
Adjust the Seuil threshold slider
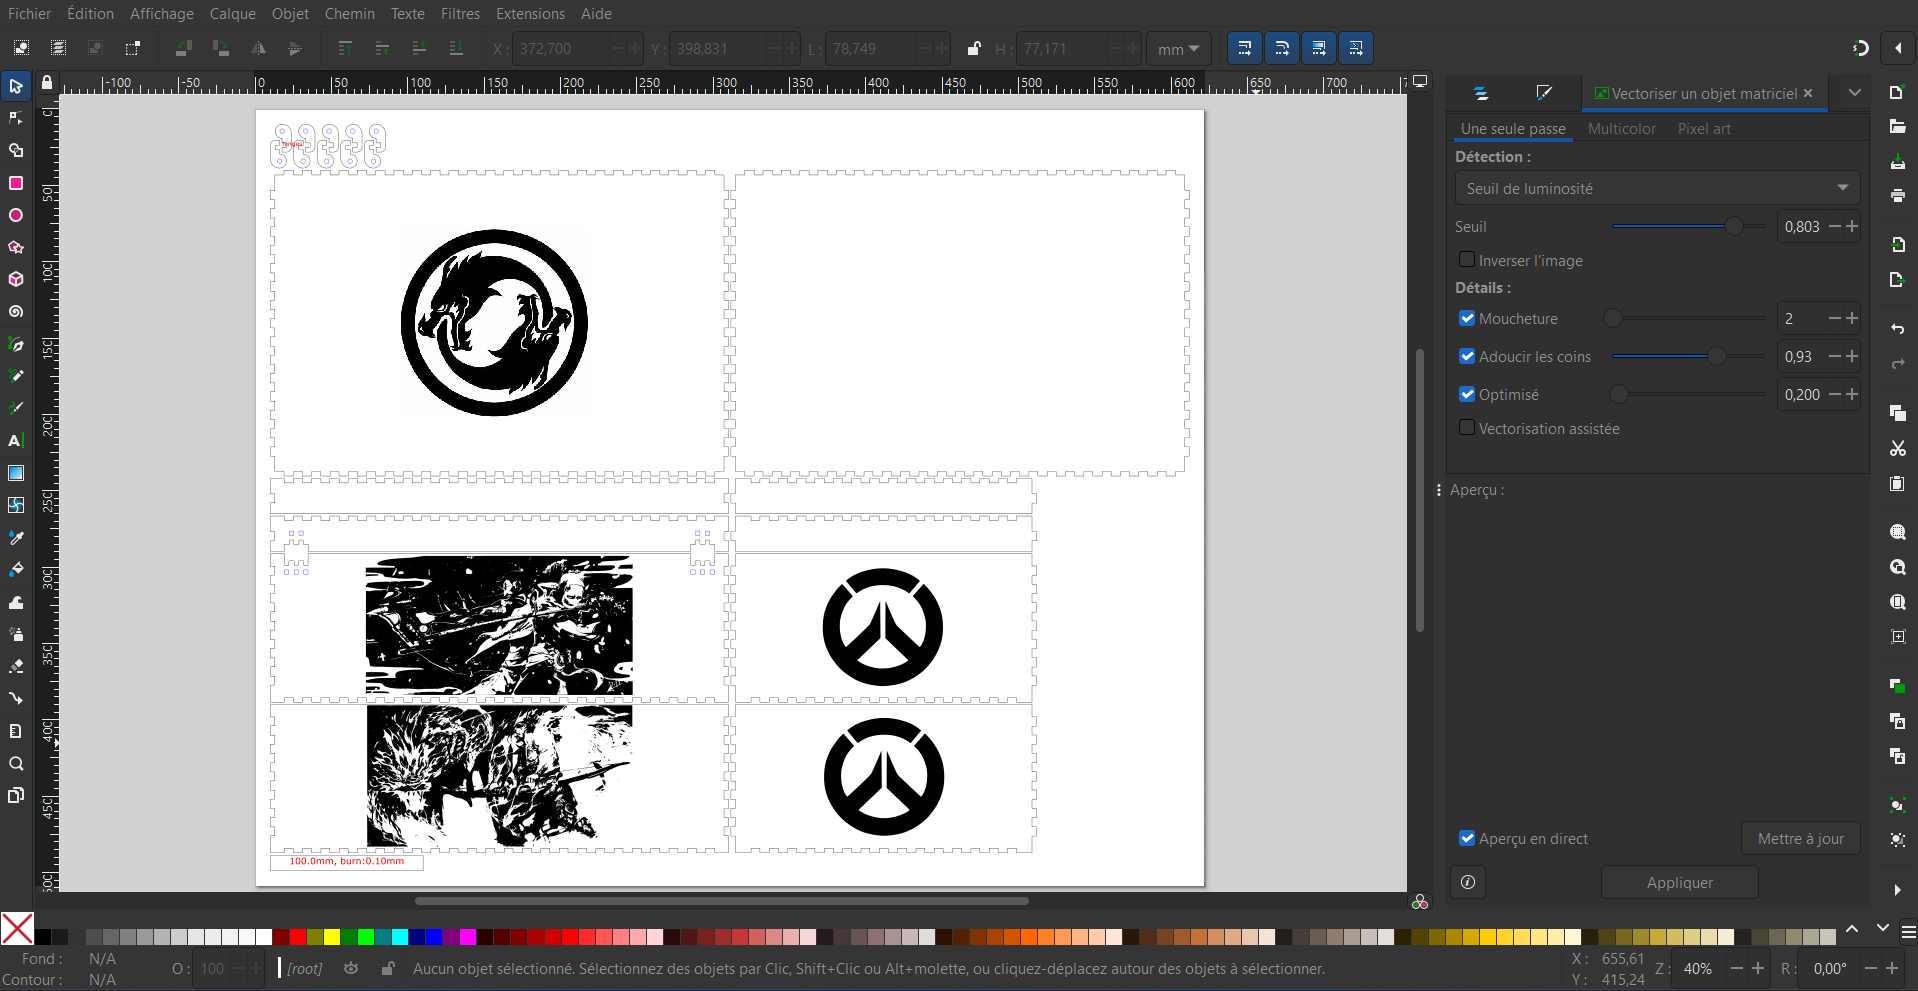[x=1689, y=226]
